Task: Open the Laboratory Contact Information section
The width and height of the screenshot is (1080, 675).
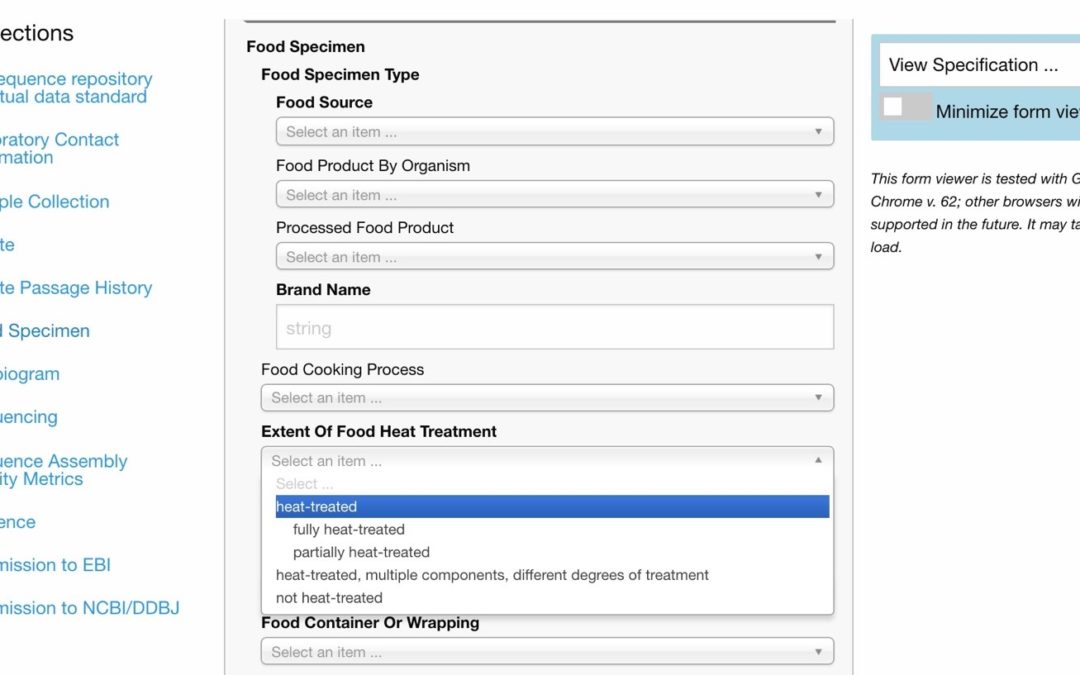Action: click(x=59, y=148)
